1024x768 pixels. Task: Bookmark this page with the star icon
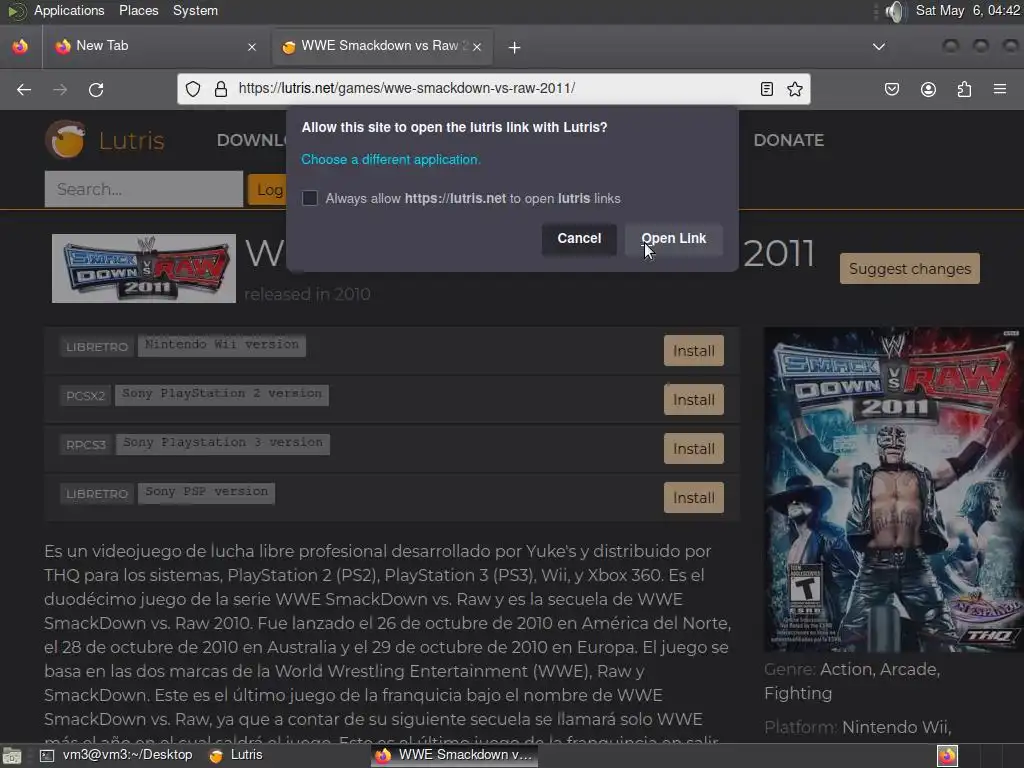pyautogui.click(x=795, y=89)
